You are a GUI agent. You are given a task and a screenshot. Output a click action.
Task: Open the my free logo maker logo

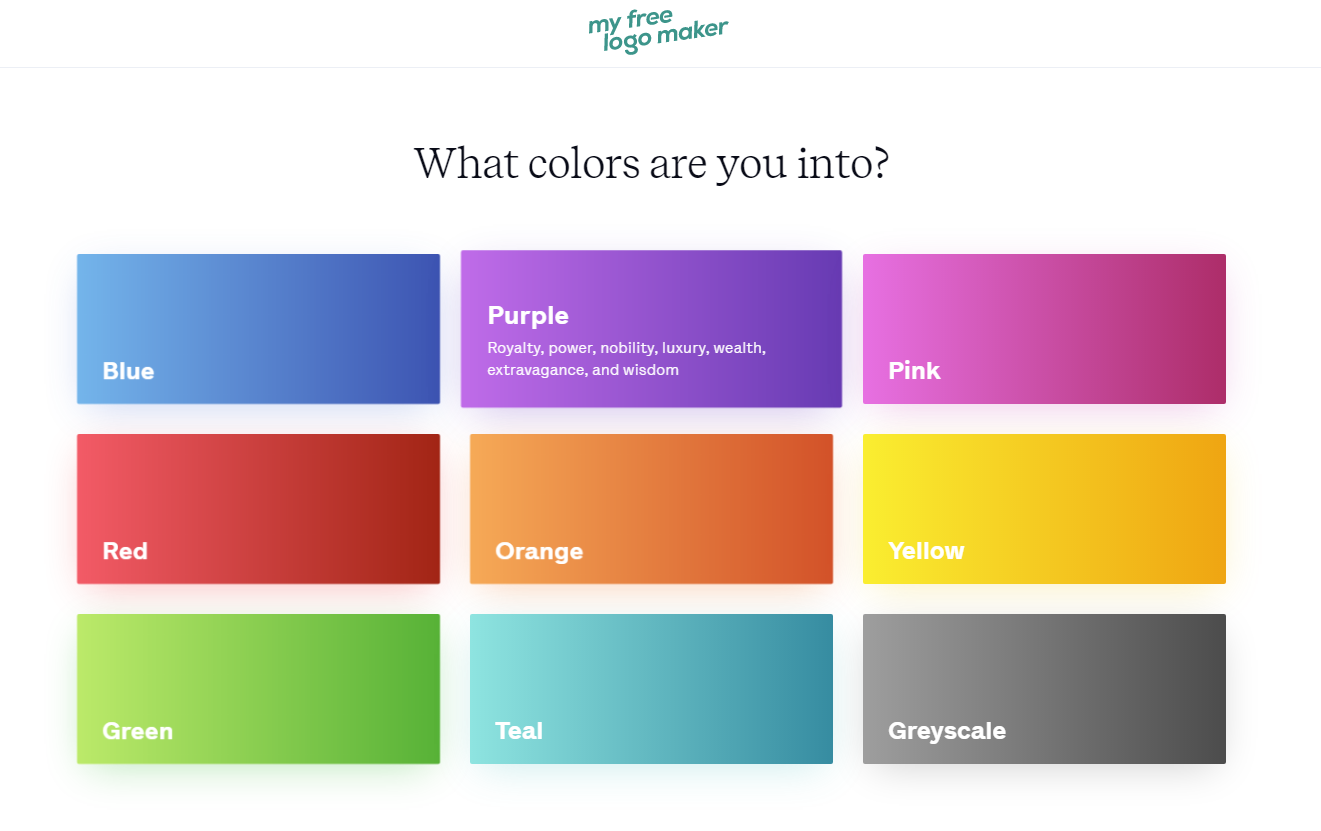click(x=658, y=32)
